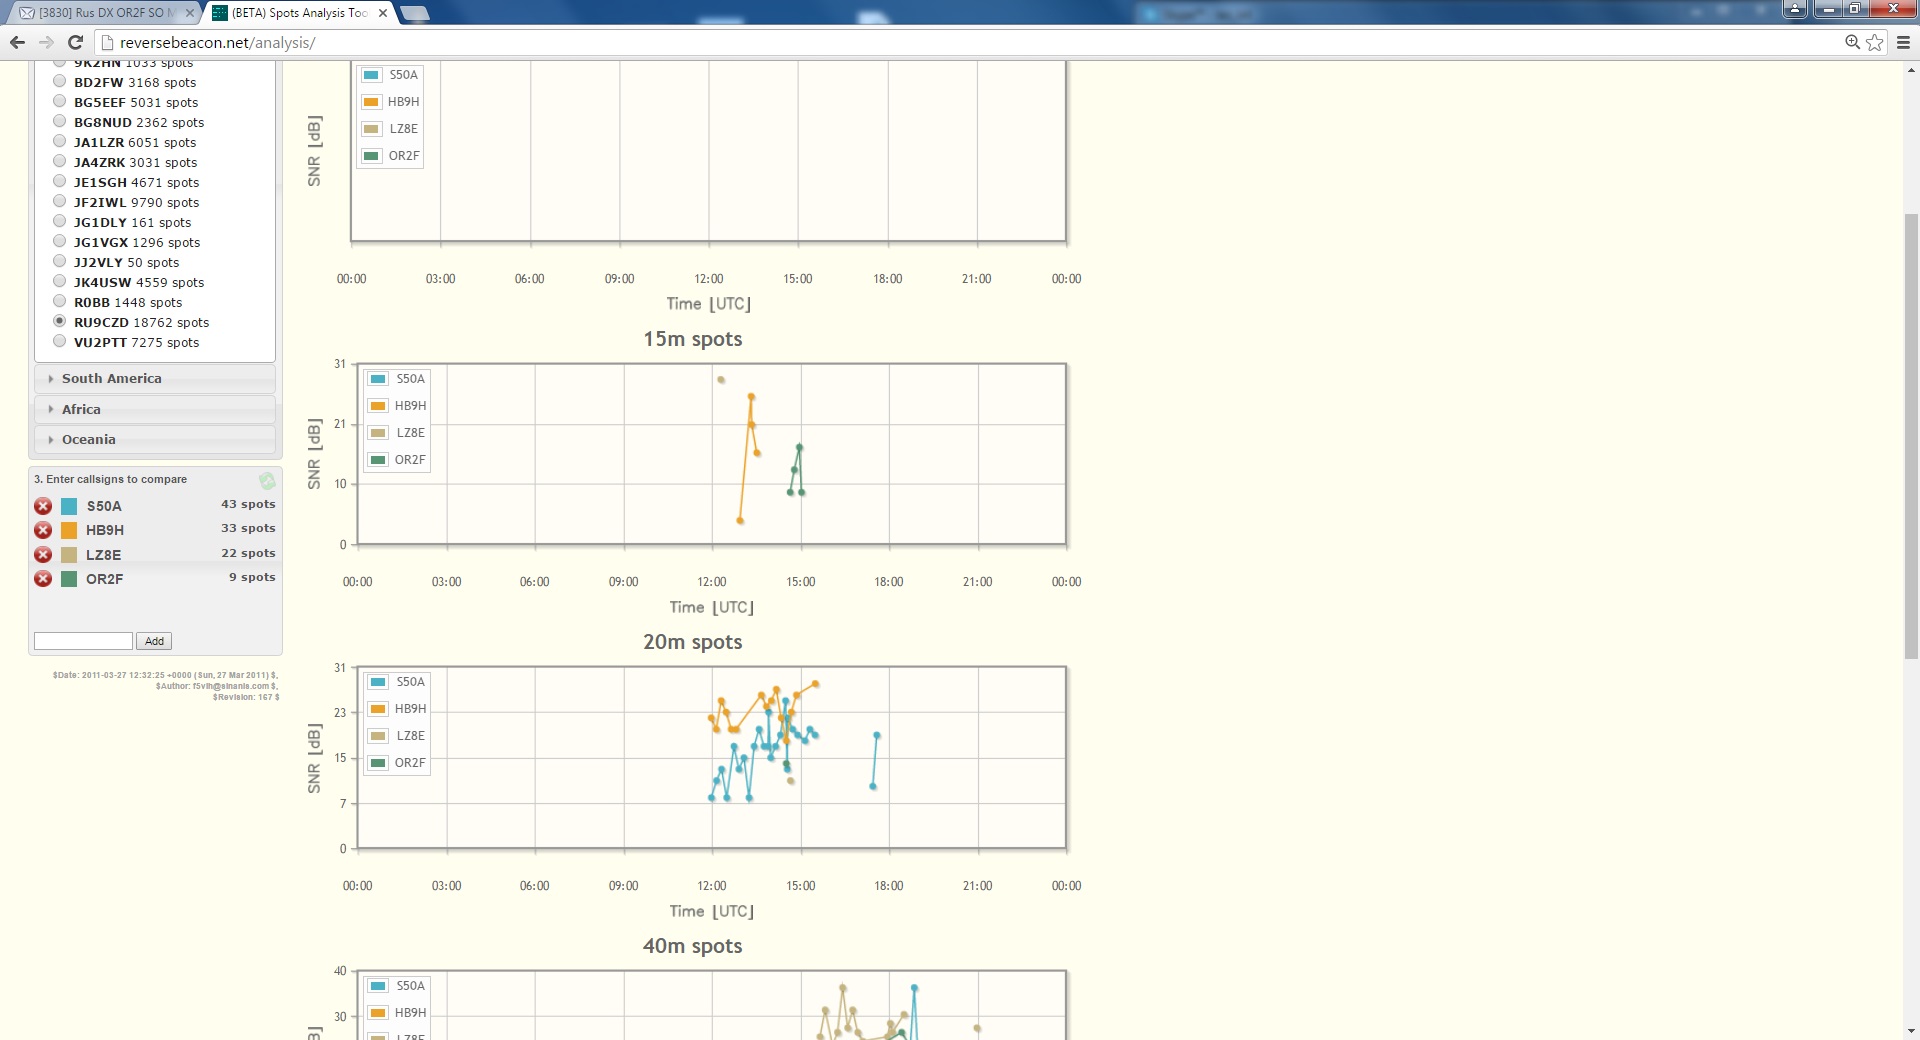Remove S50A callsign with red X icon

43,506
